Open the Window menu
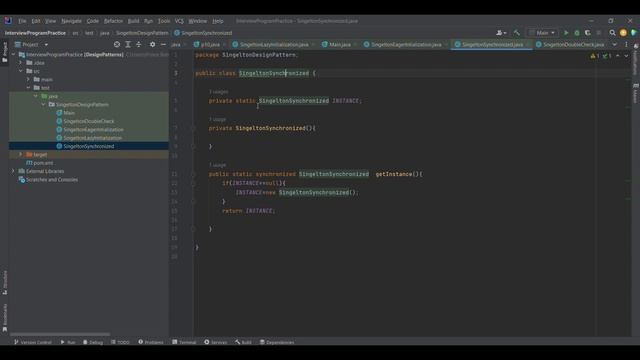This screenshot has width=640, height=360. click(x=198, y=21)
